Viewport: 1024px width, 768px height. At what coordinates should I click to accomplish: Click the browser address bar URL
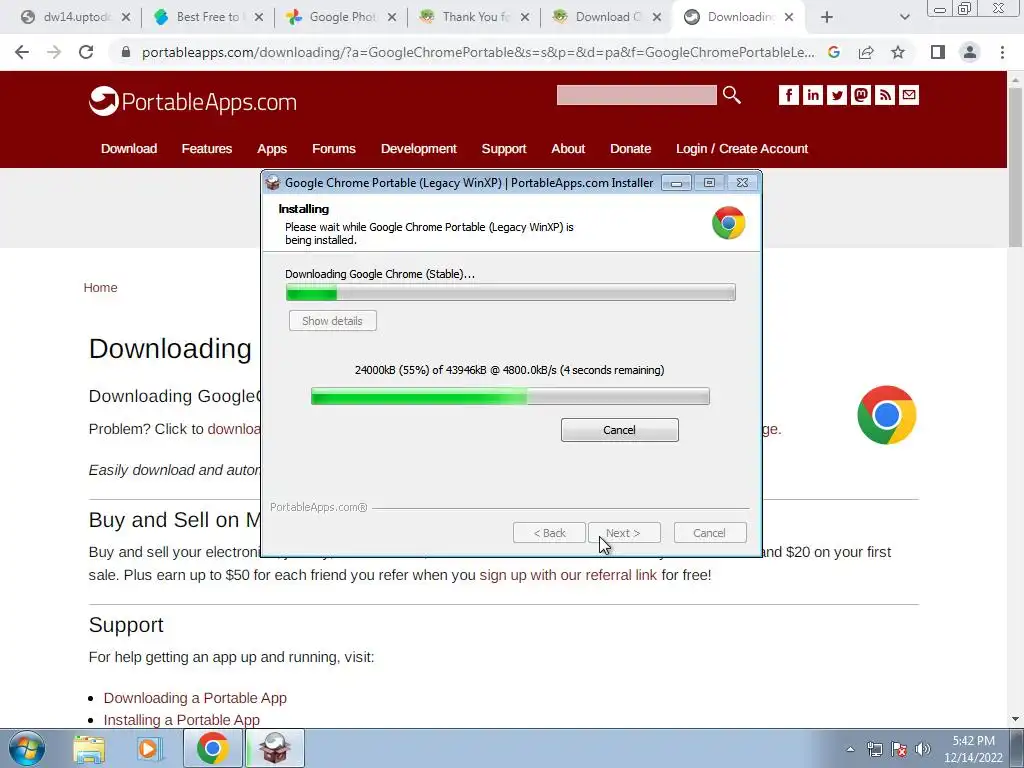click(478, 52)
